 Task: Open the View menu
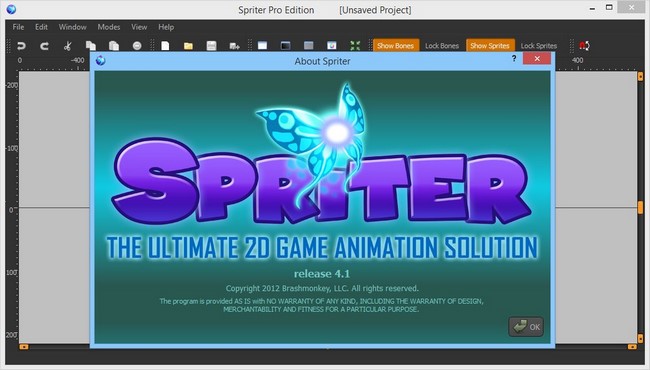[x=139, y=27]
